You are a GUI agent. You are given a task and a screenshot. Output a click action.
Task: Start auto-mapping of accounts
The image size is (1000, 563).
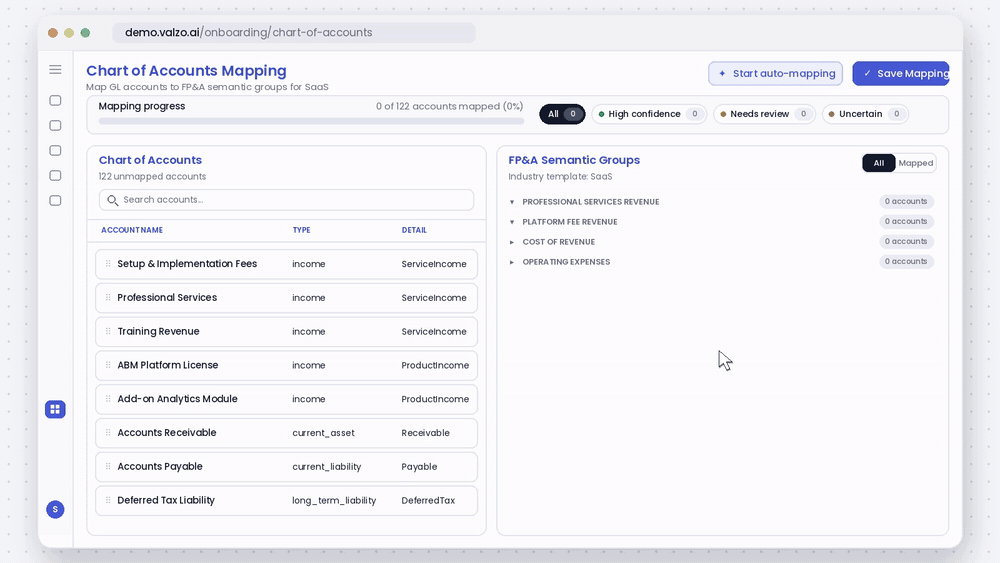776,73
